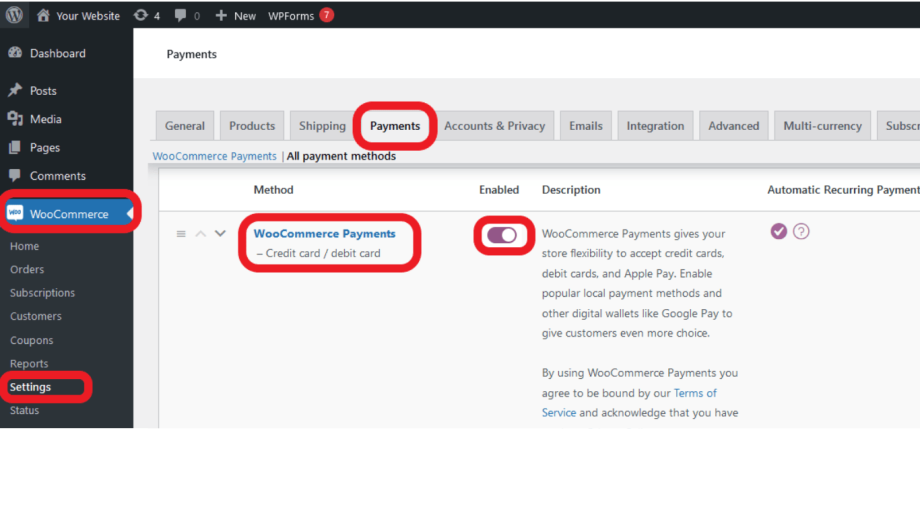Switch to Accounts & Privacy tab
This screenshot has width=920, height=517.
coord(495,126)
